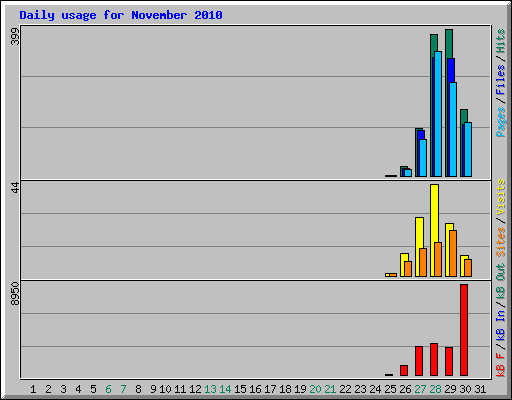This screenshot has width=512, height=400.
Task: Click the x-axis day label 8
Action: click(x=138, y=389)
